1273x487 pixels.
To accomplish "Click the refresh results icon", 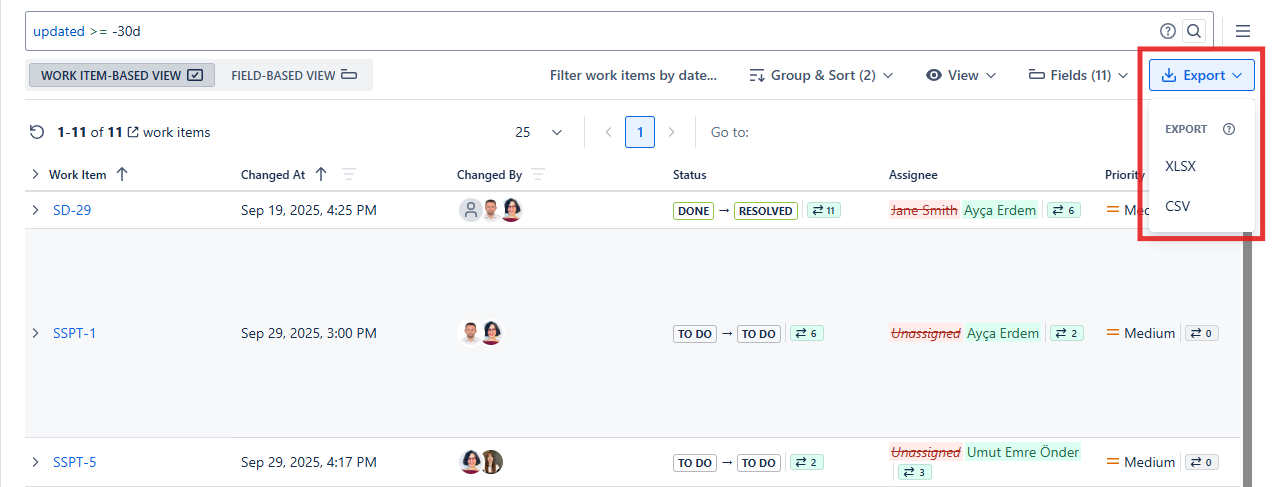I will click(x=37, y=132).
